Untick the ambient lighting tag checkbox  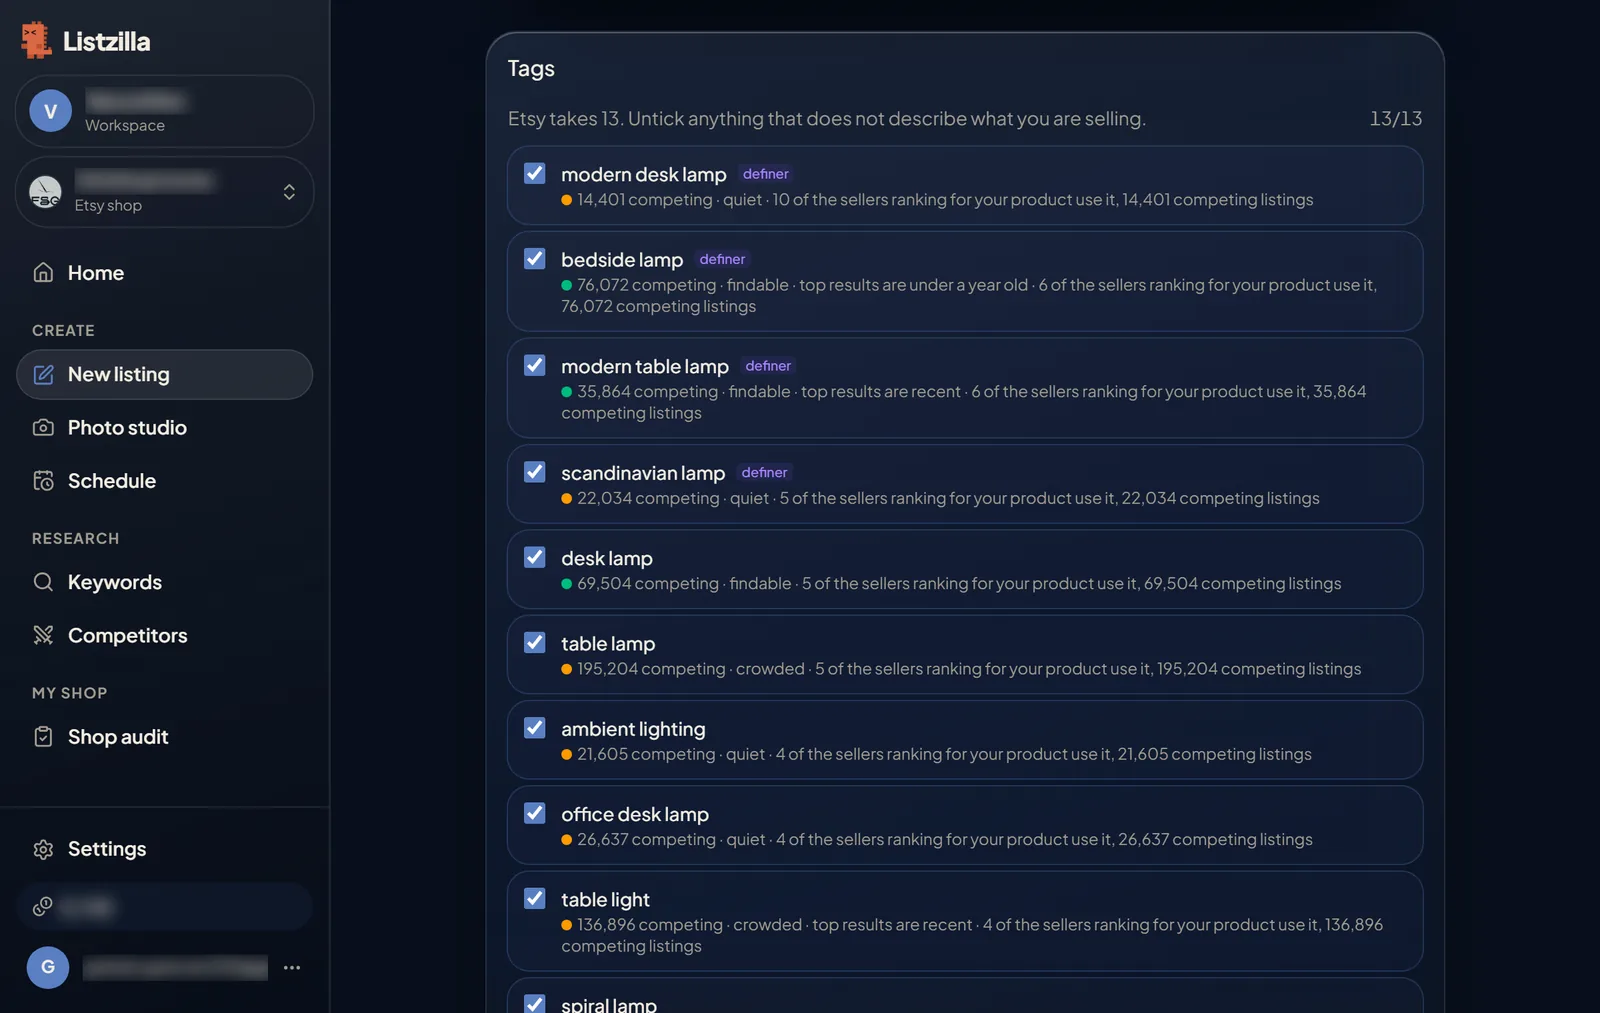535,728
